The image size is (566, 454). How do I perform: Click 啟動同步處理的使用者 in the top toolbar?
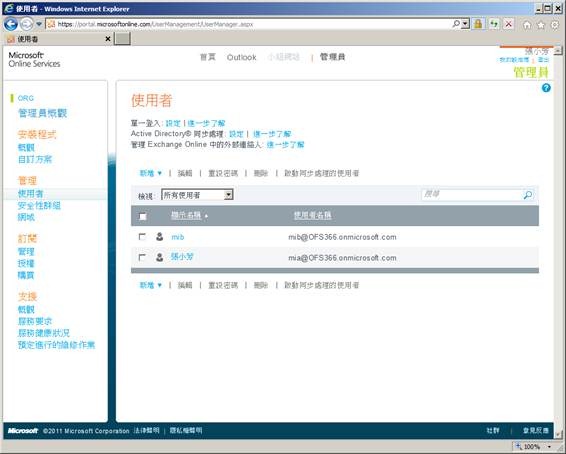322,173
